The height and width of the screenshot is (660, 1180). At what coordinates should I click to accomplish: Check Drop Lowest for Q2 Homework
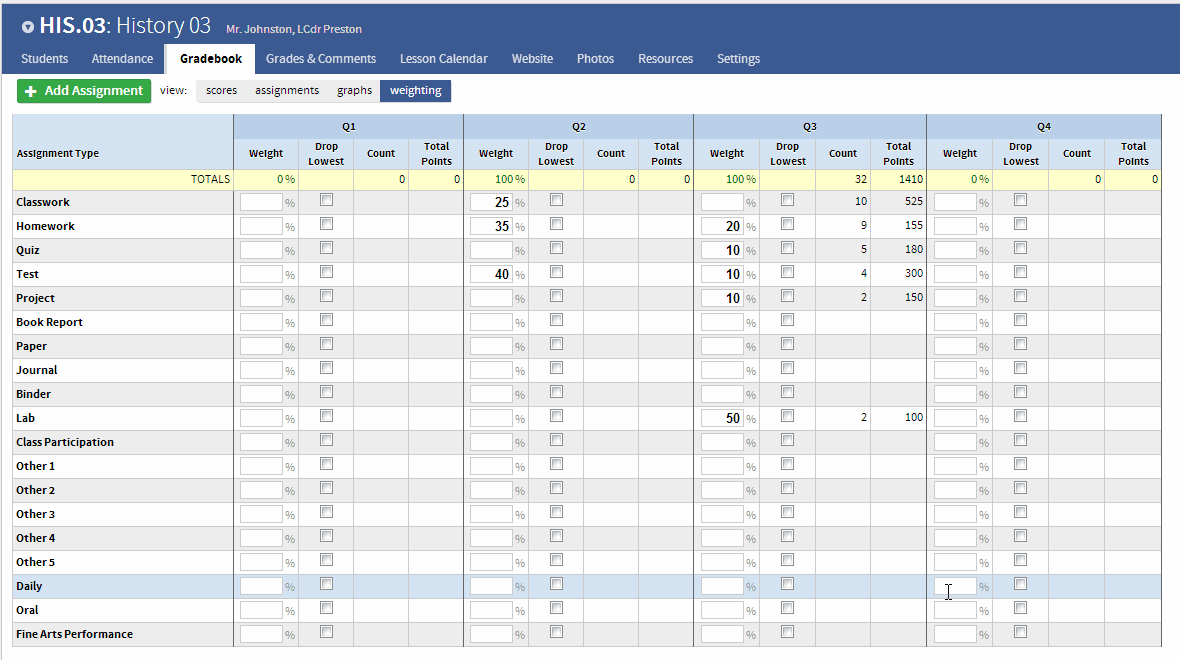pos(556,224)
